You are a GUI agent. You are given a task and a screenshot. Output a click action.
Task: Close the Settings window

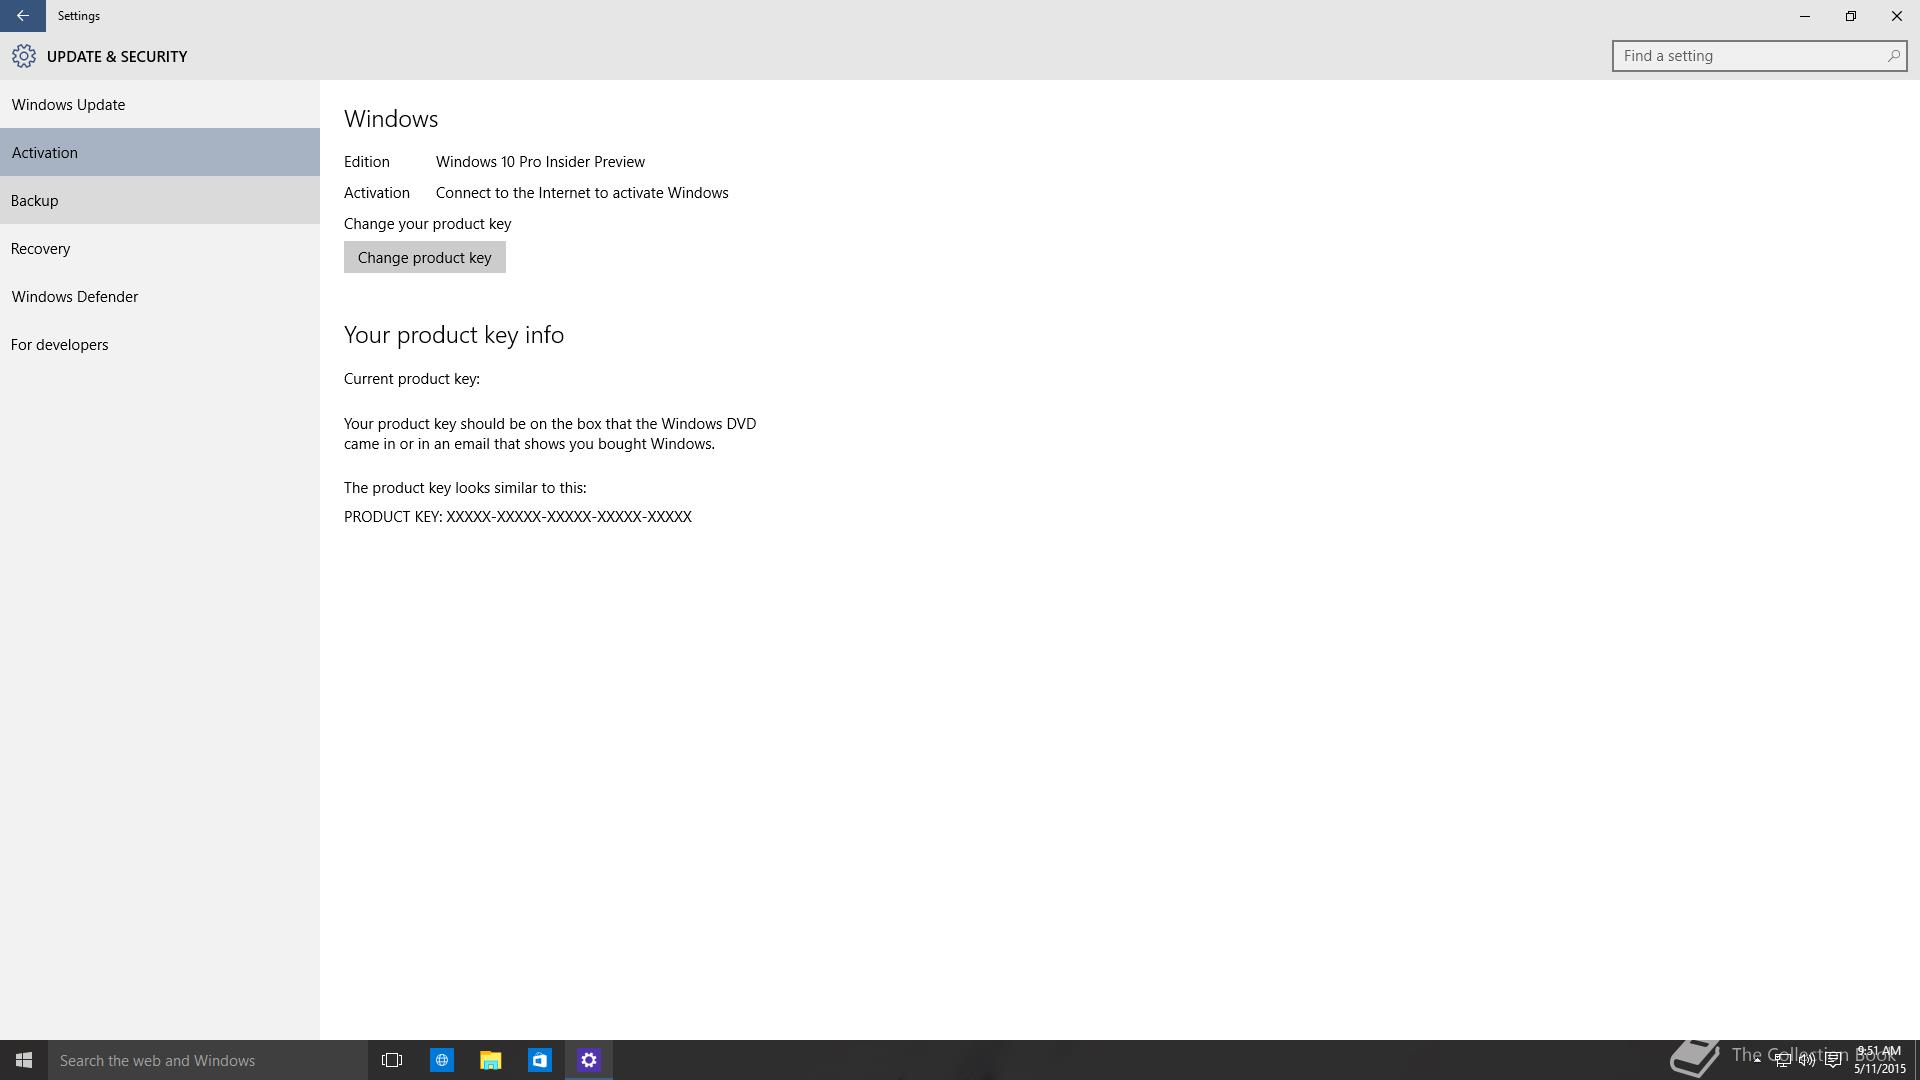(1896, 16)
